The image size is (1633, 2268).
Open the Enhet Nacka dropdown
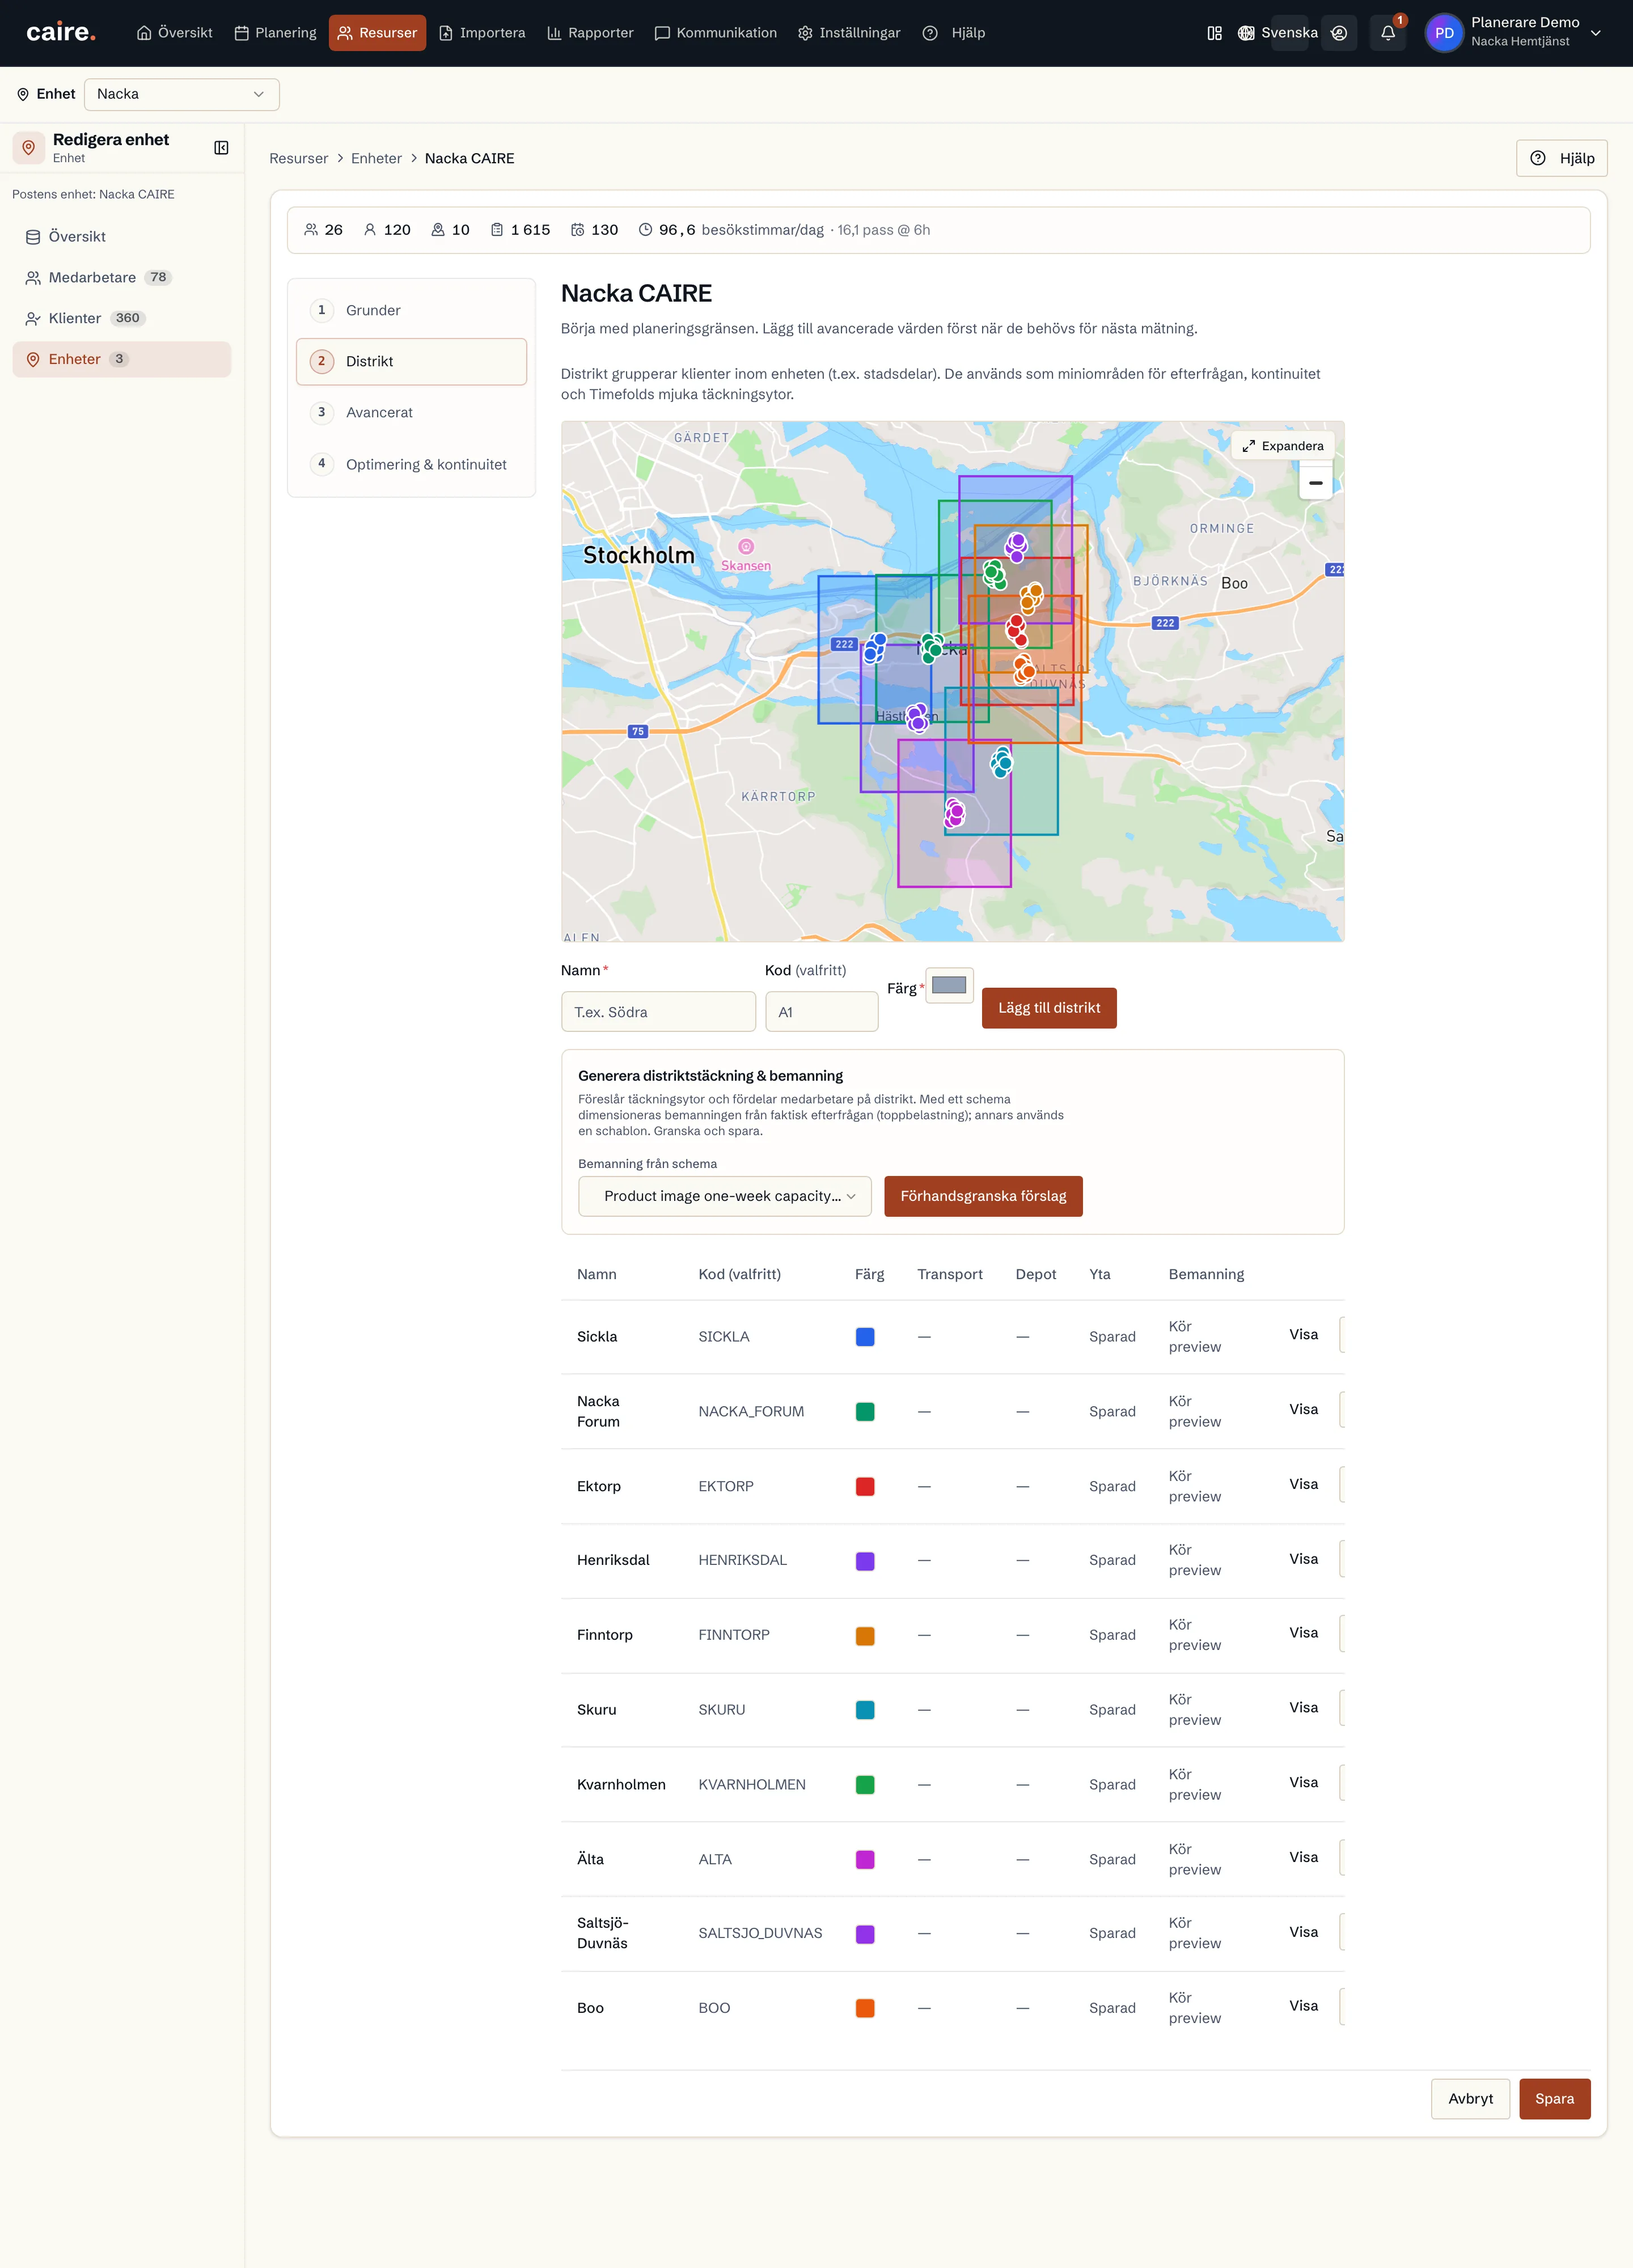point(182,94)
